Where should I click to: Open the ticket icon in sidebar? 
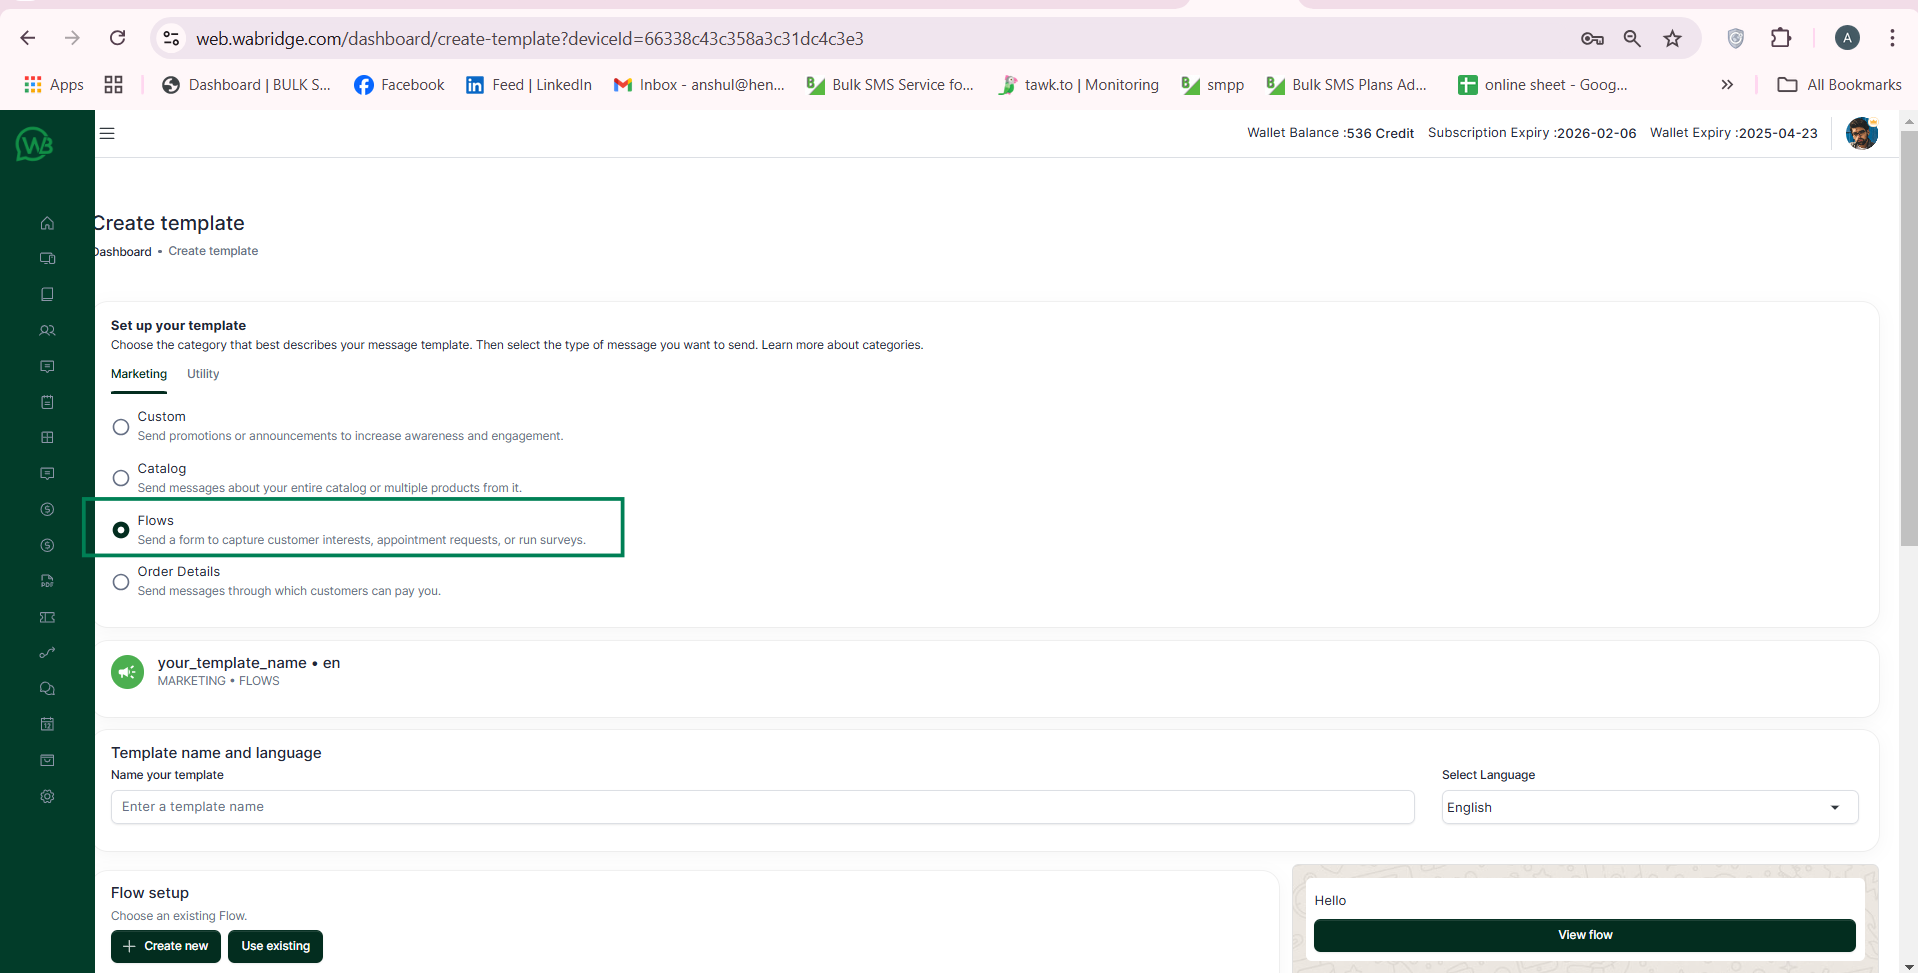47,617
